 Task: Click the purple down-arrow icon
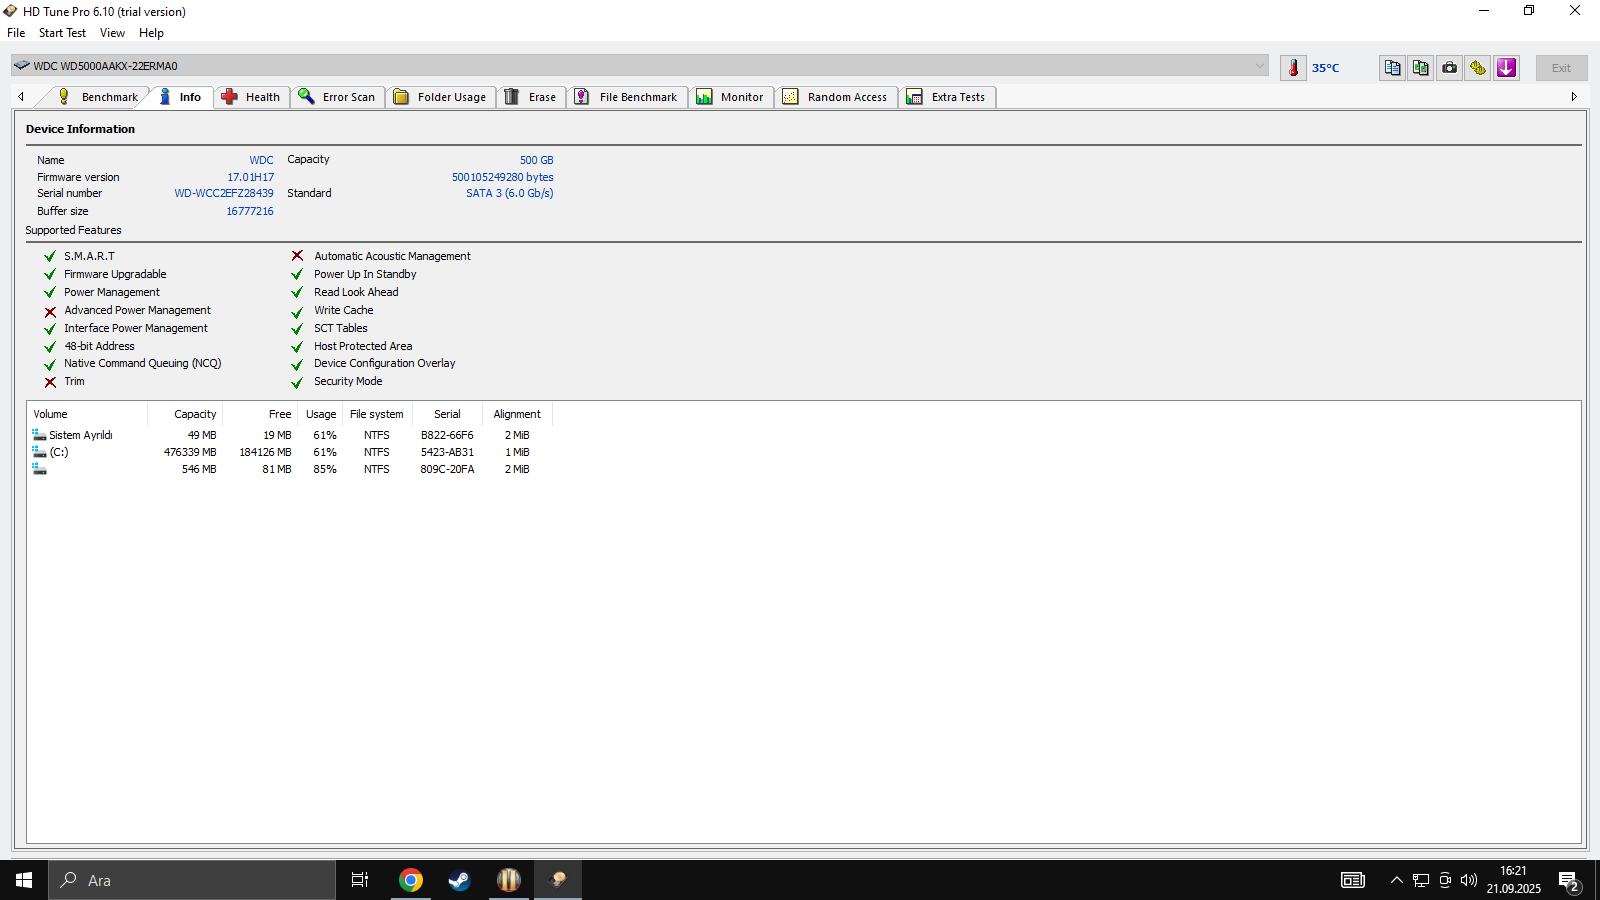(1507, 68)
